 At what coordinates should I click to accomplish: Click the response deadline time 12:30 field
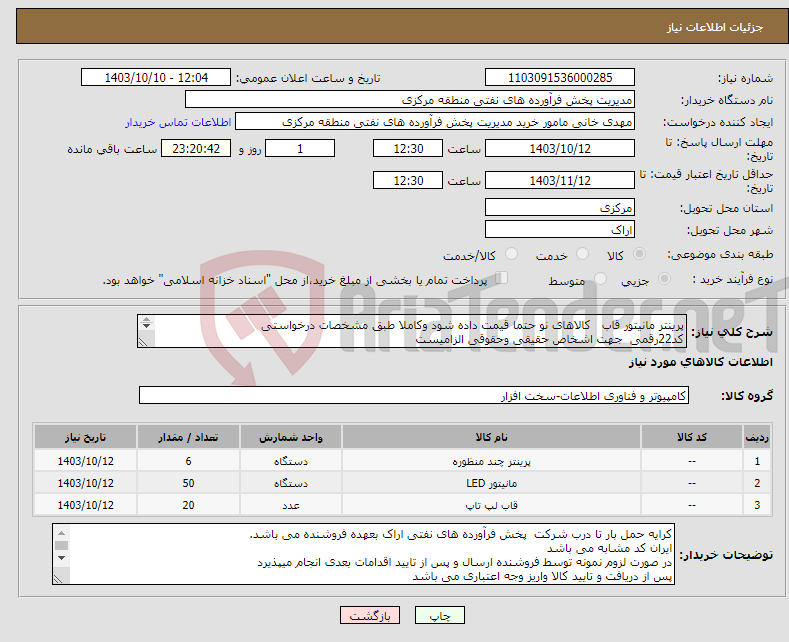pos(408,148)
